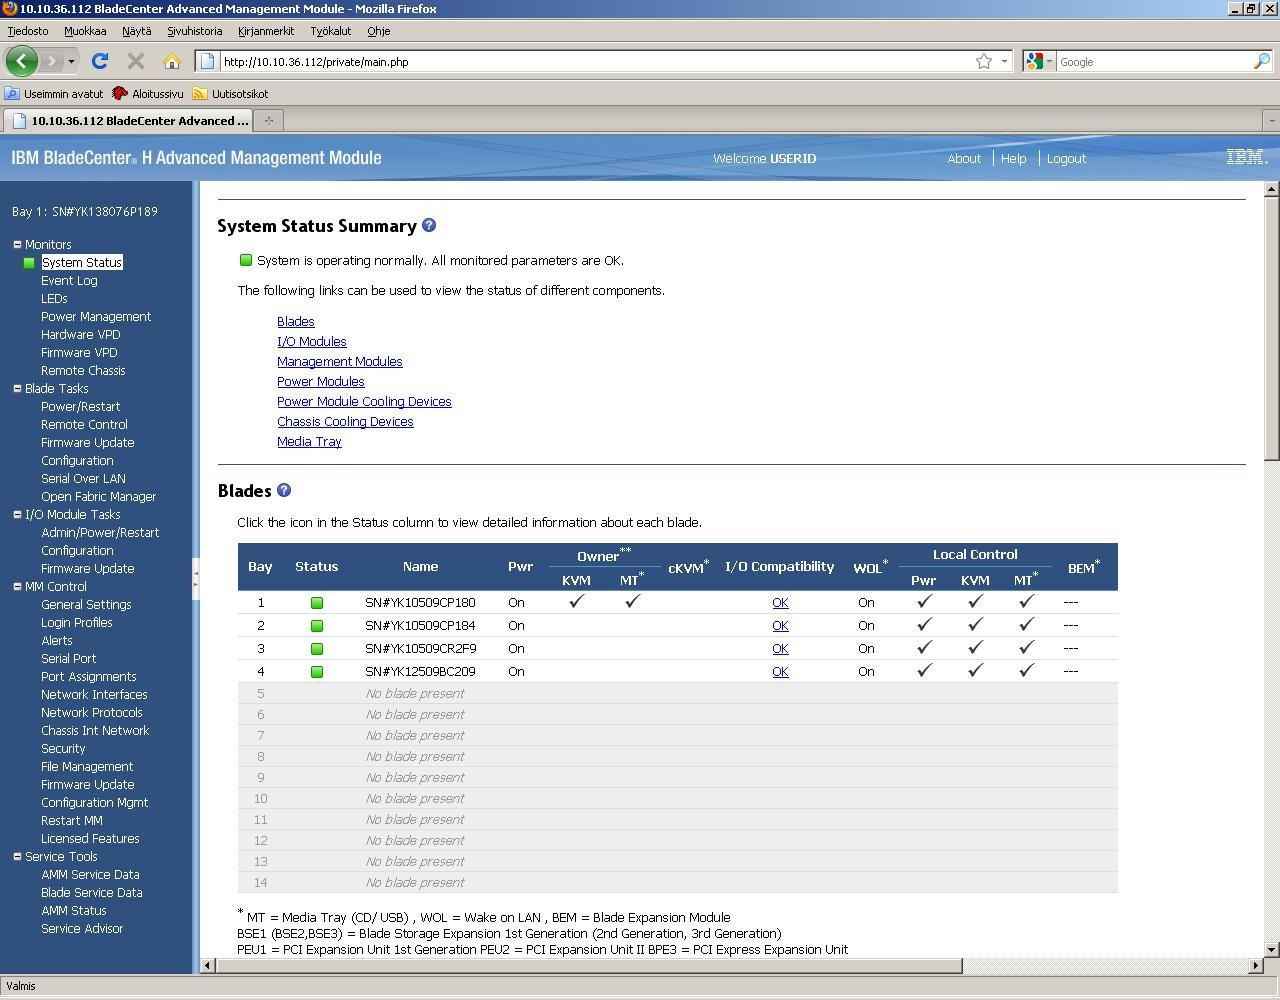Click the About link in the header
Image resolution: width=1280 pixels, height=1000 pixels.
(x=964, y=158)
